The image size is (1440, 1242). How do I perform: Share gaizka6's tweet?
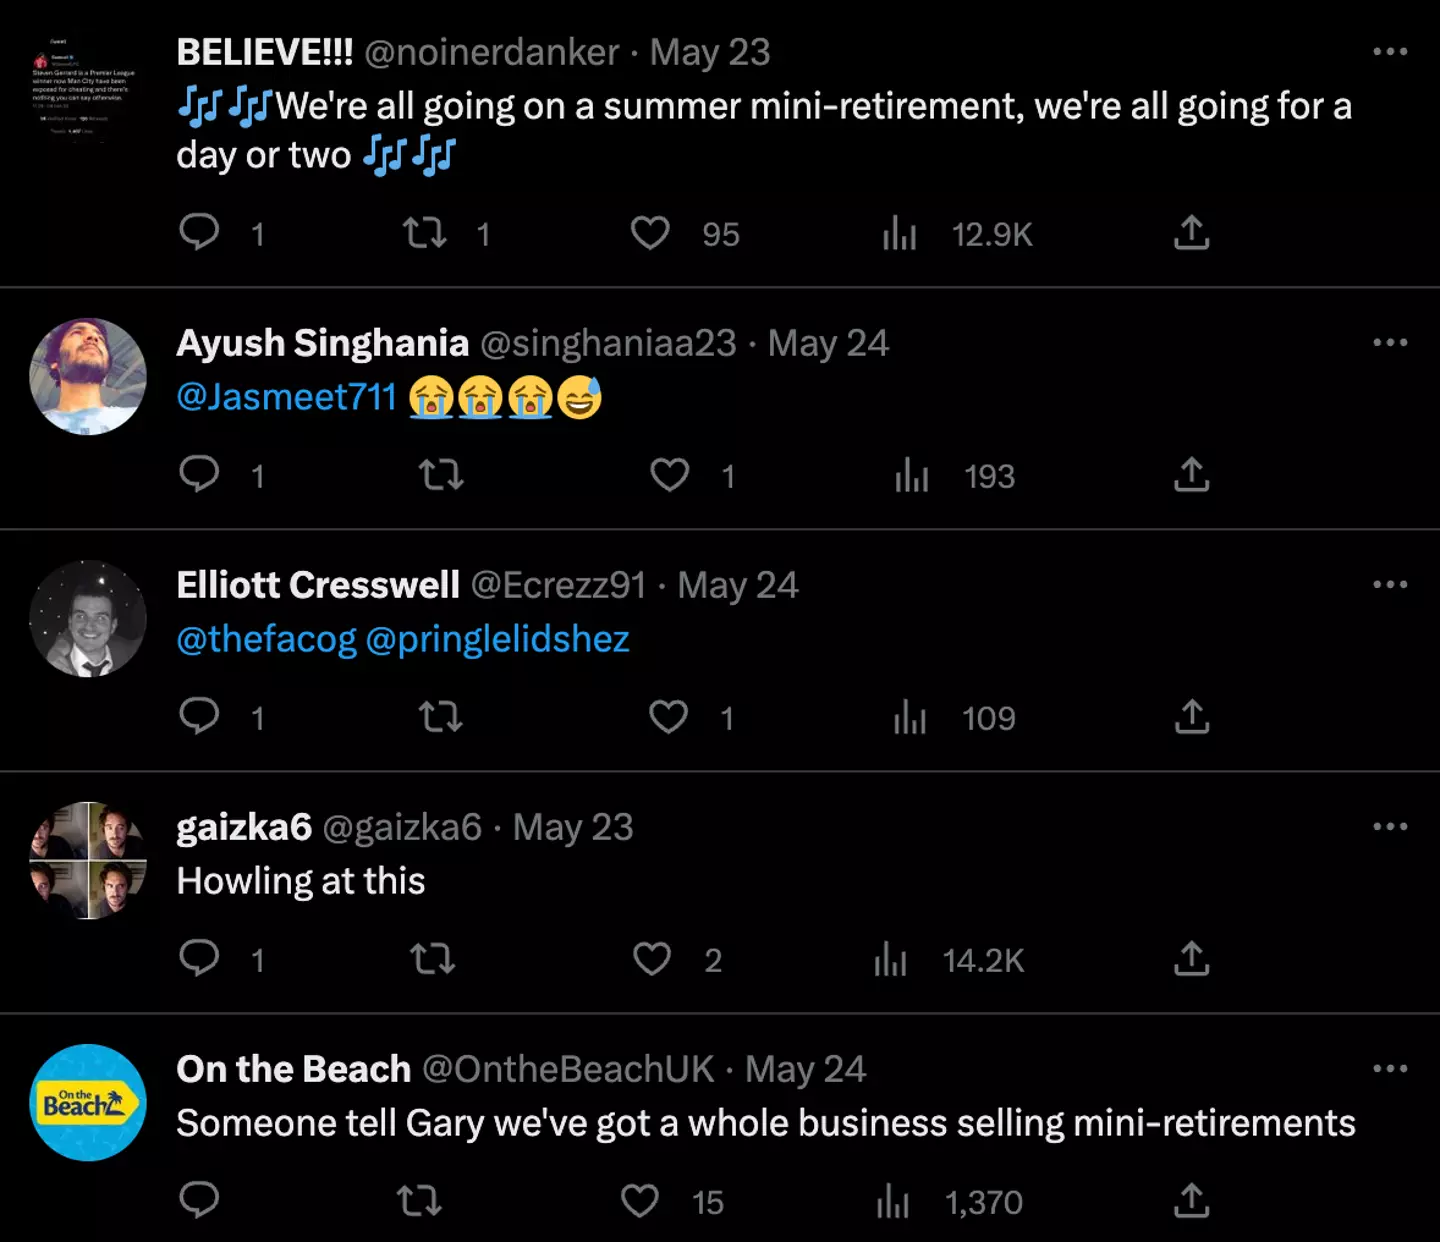pyautogui.click(x=1191, y=959)
